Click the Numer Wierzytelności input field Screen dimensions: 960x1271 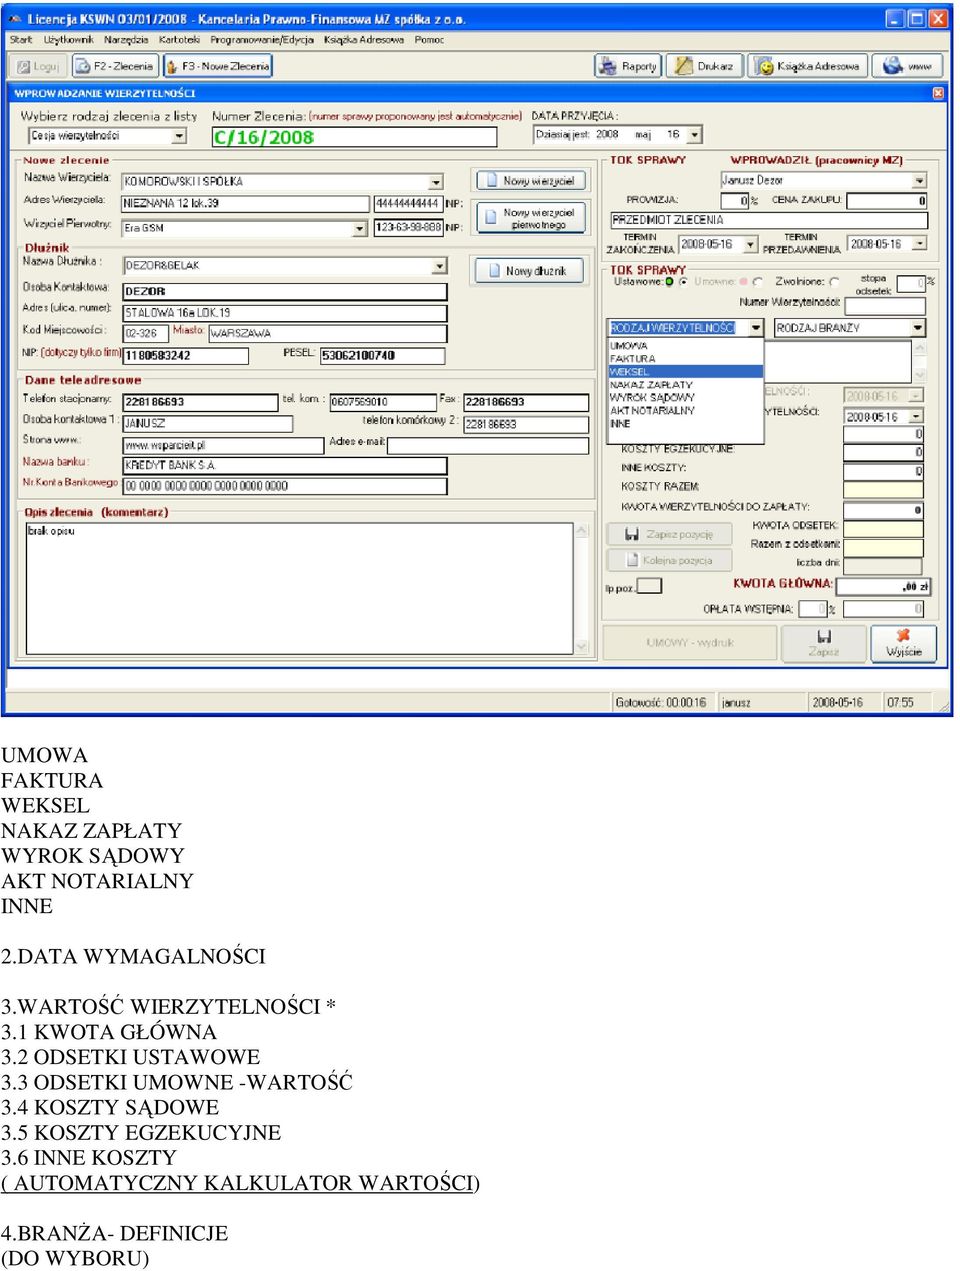tap(884, 304)
